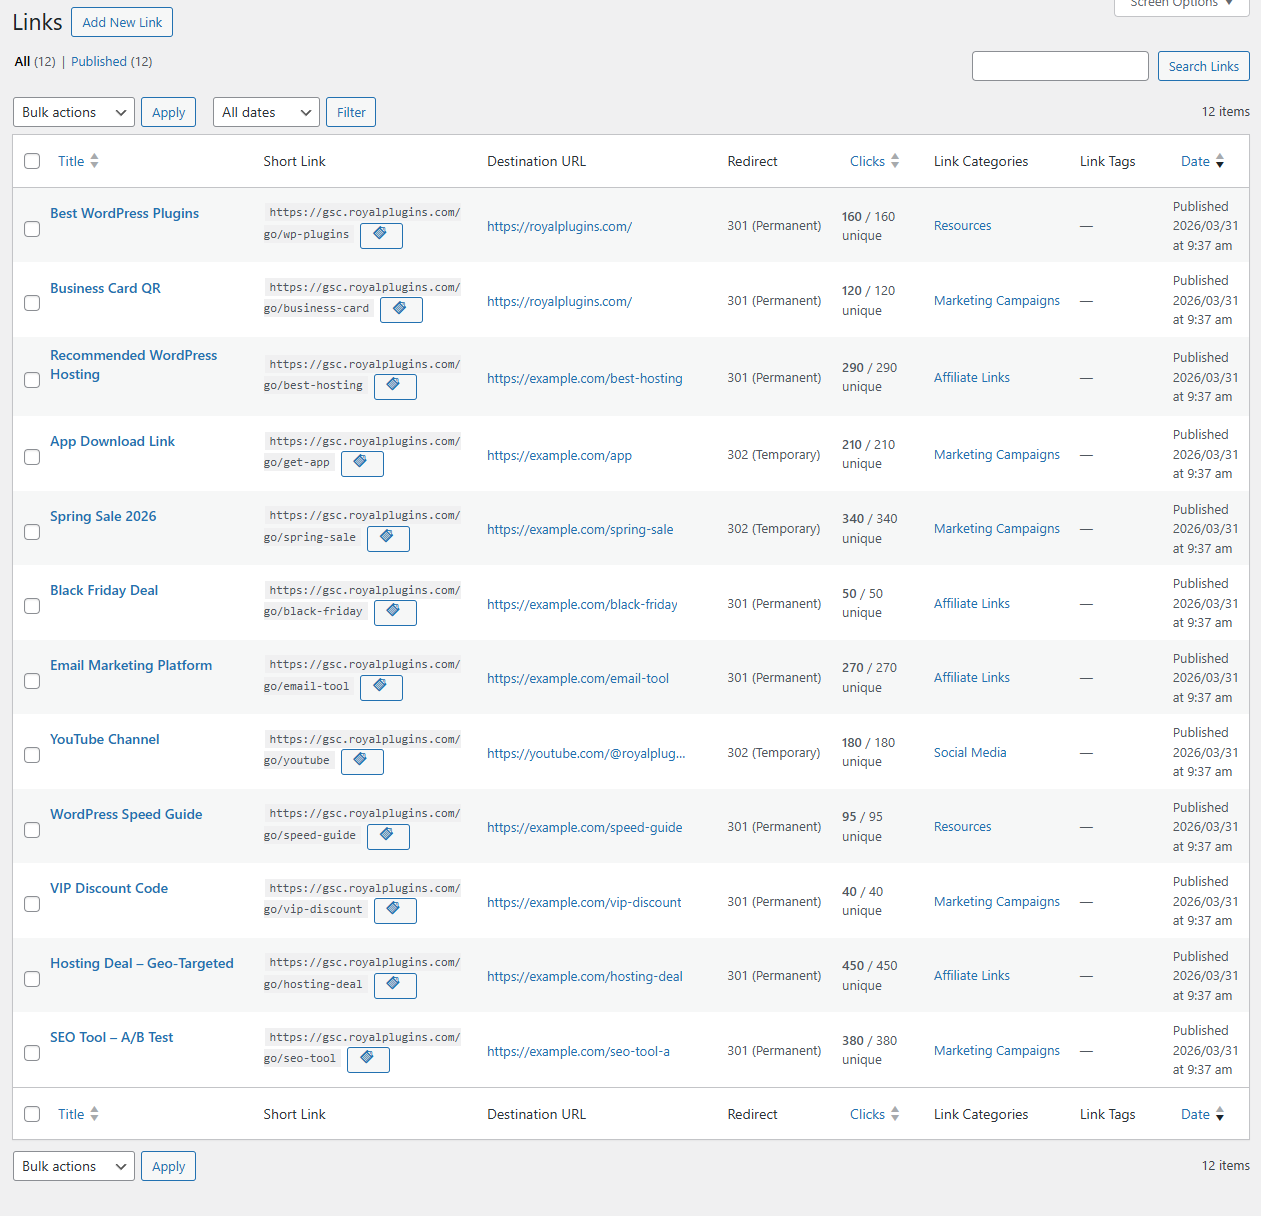Copy the go/wp-plugins short link
The height and width of the screenshot is (1216, 1261).
(x=381, y=235)
